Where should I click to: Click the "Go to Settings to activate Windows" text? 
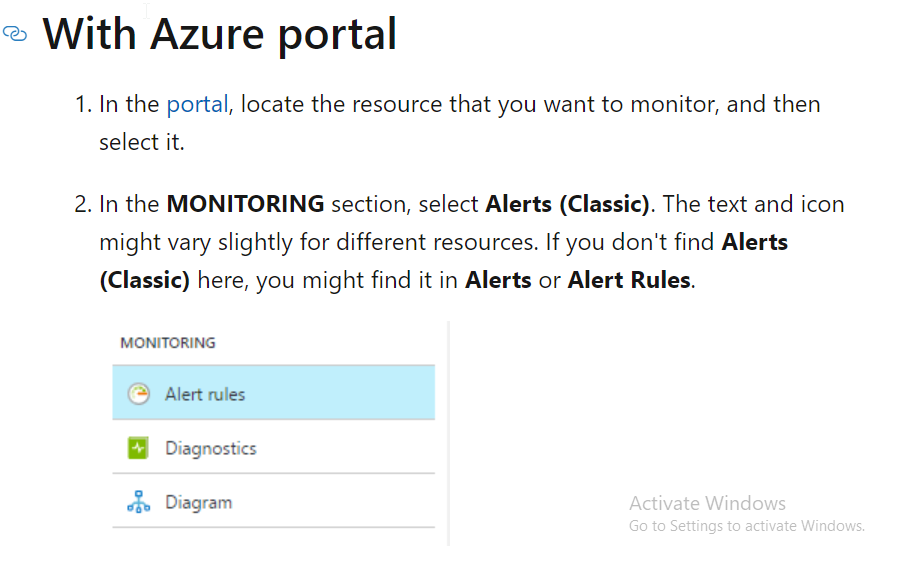click(x=746, y=526)
